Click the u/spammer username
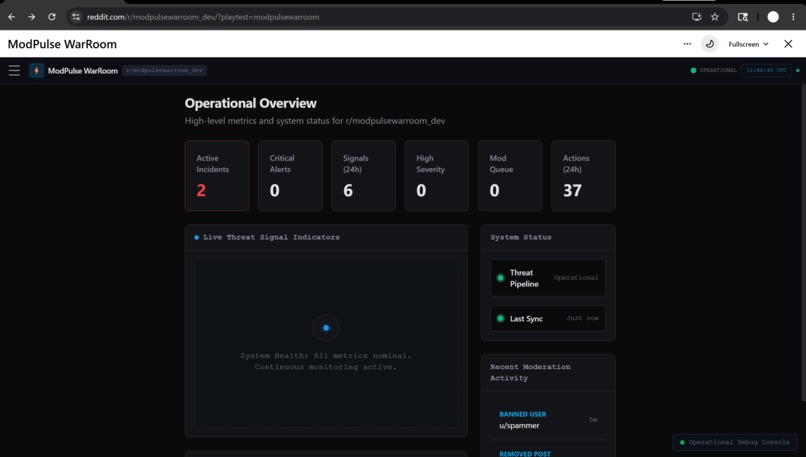 (519, 426)
